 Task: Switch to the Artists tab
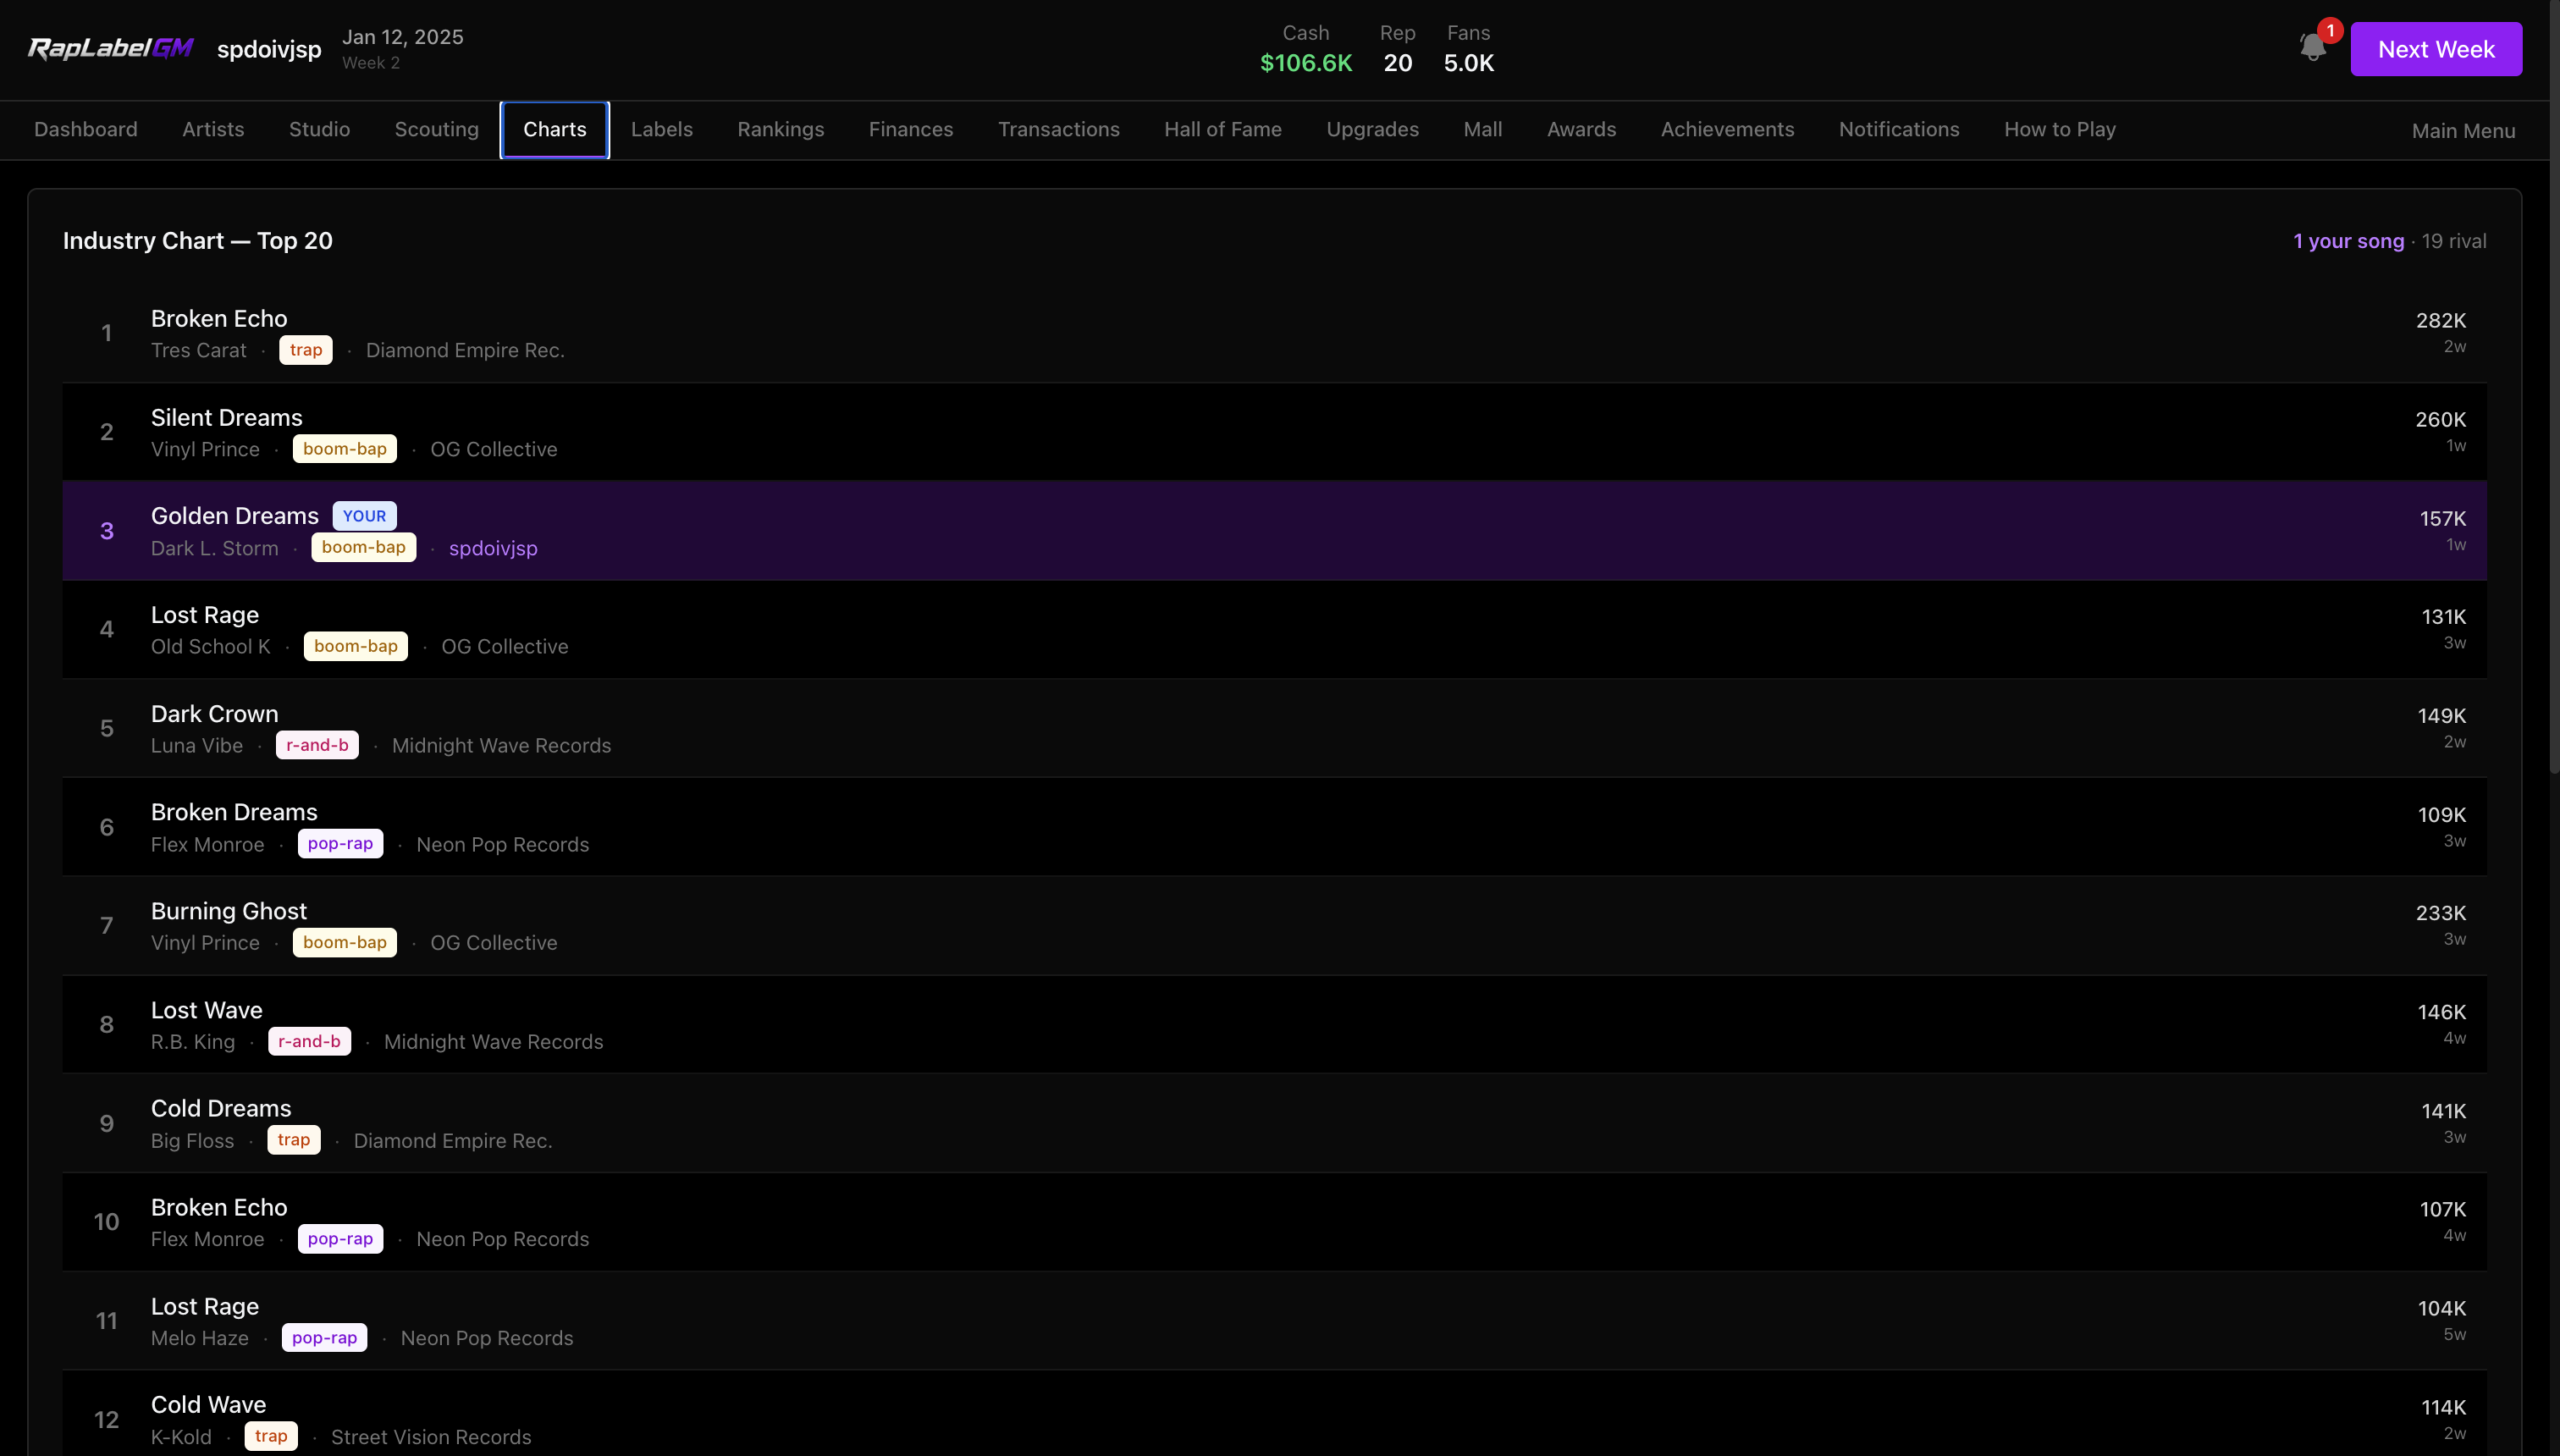click(213, 129)
